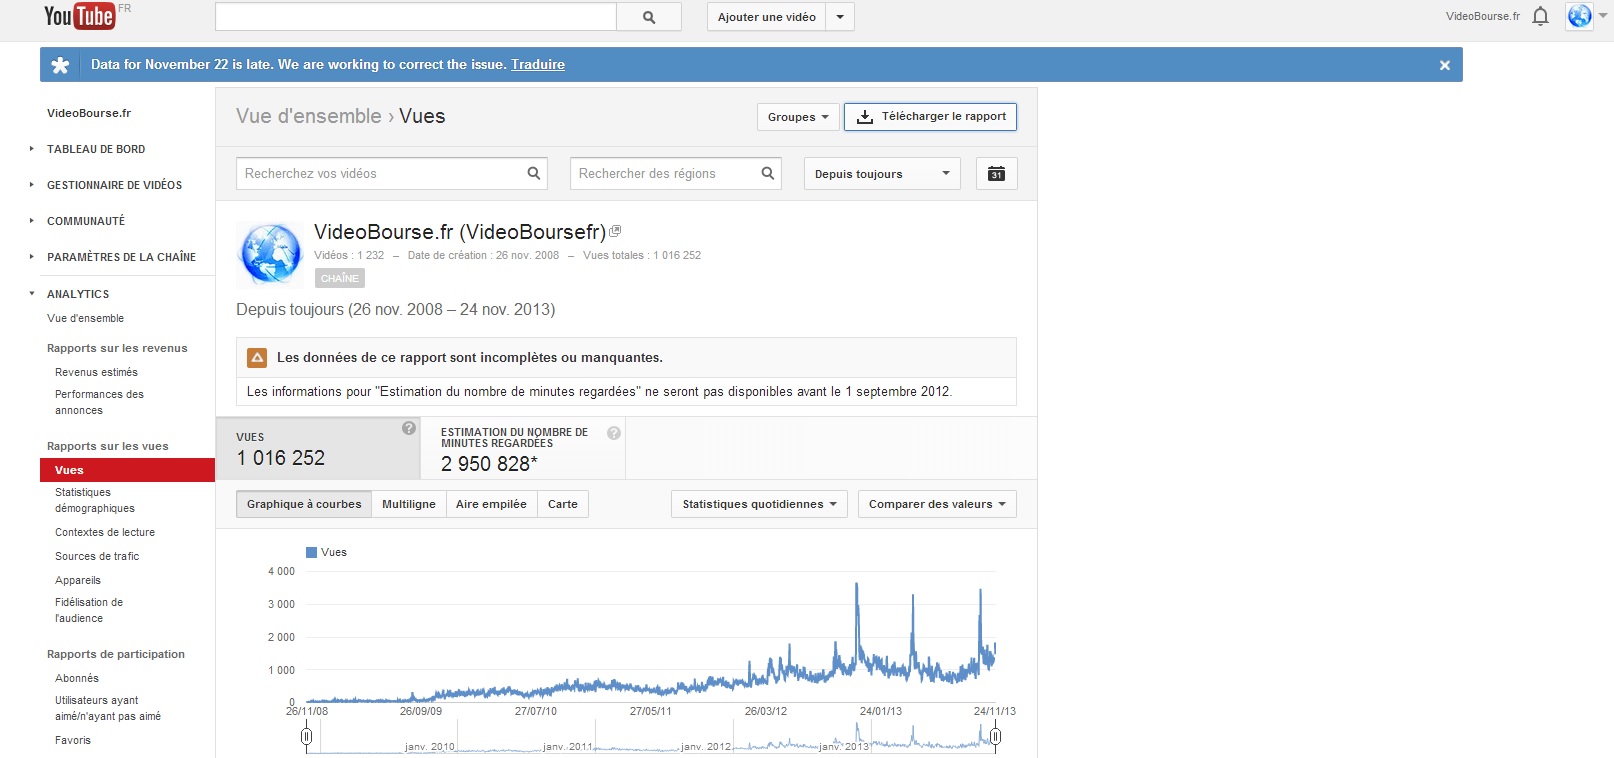Screen dimensions: 1614x758
Task: Open the globe account avatar menu
Action: point(1579,16)
